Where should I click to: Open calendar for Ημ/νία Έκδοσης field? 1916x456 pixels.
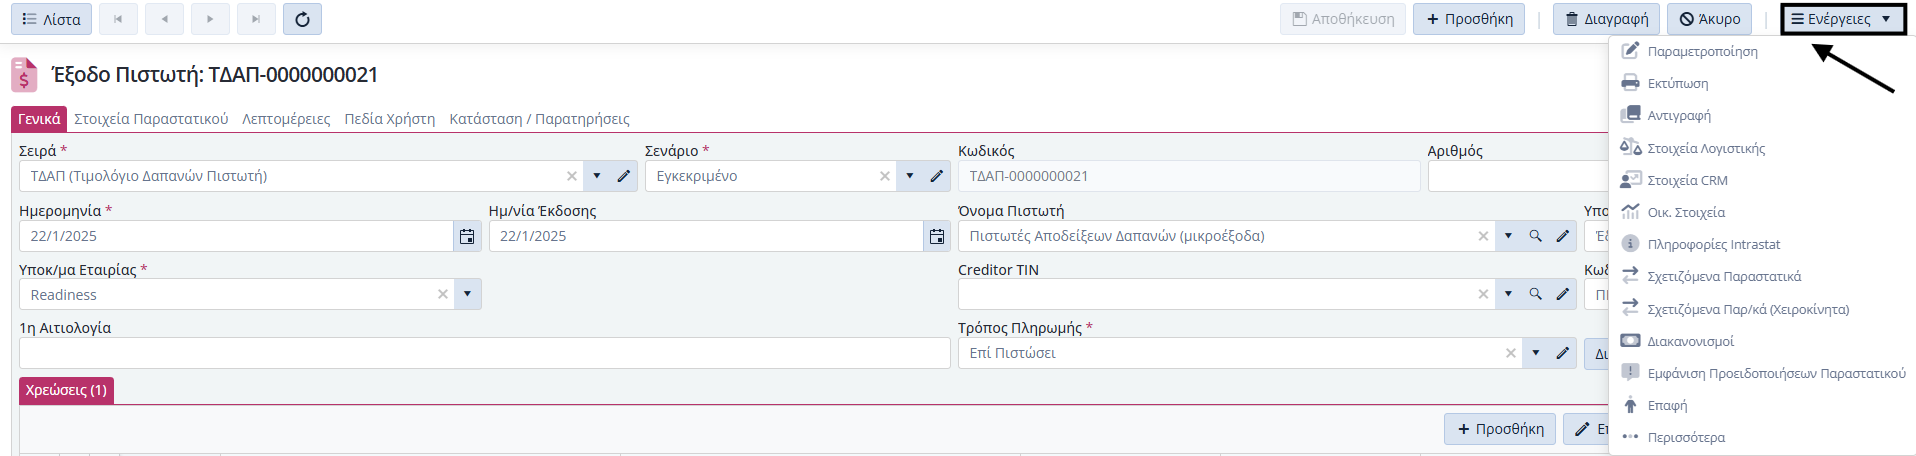pos(937,236)
